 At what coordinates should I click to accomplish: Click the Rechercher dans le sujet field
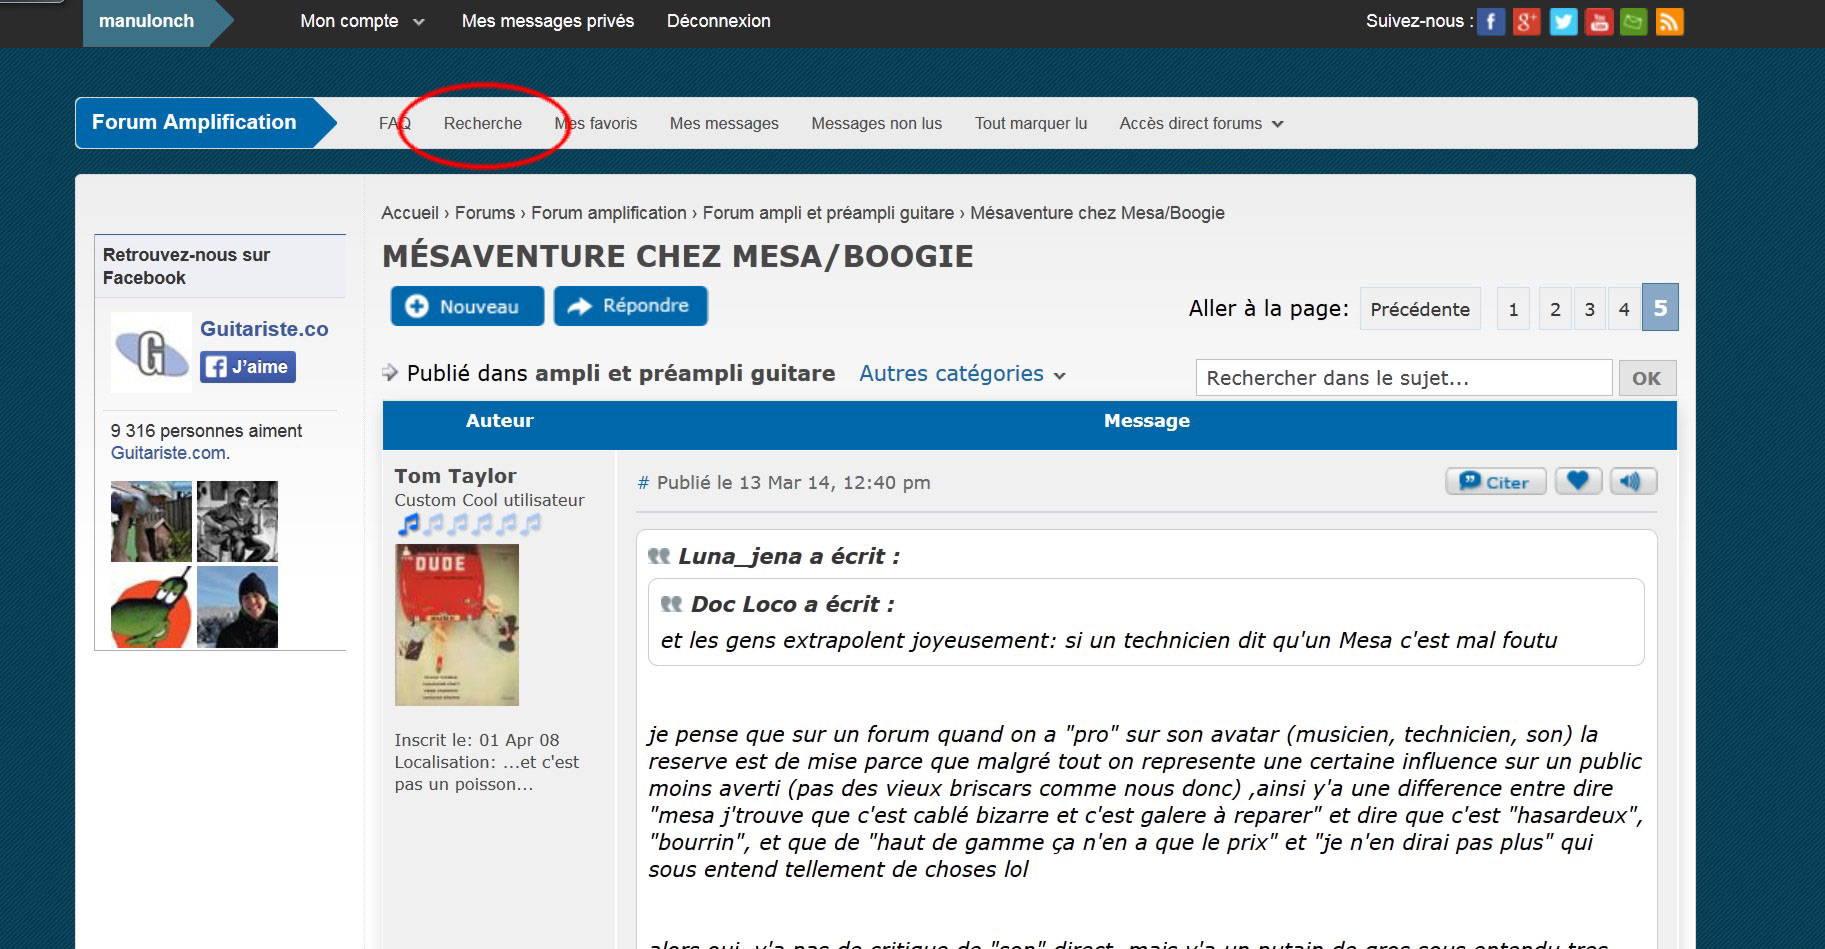pos(1403,378)
